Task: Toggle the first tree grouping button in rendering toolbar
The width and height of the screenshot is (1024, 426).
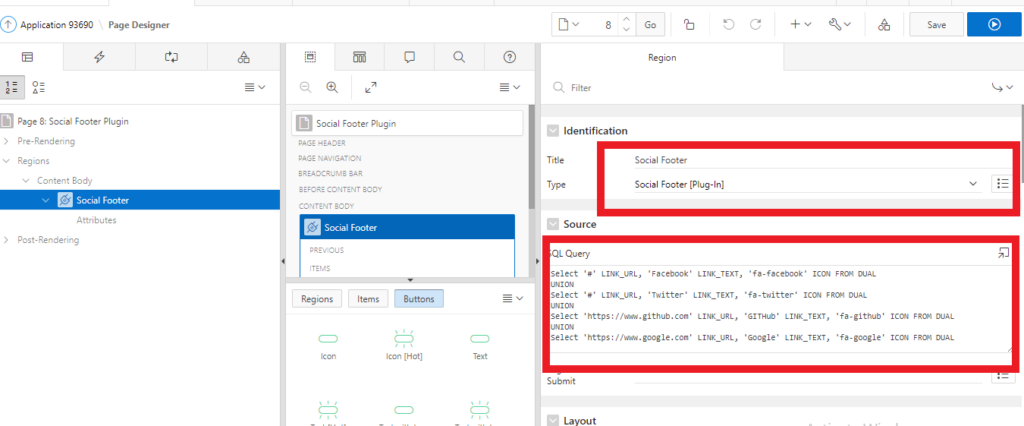Action: click(12, 87)
